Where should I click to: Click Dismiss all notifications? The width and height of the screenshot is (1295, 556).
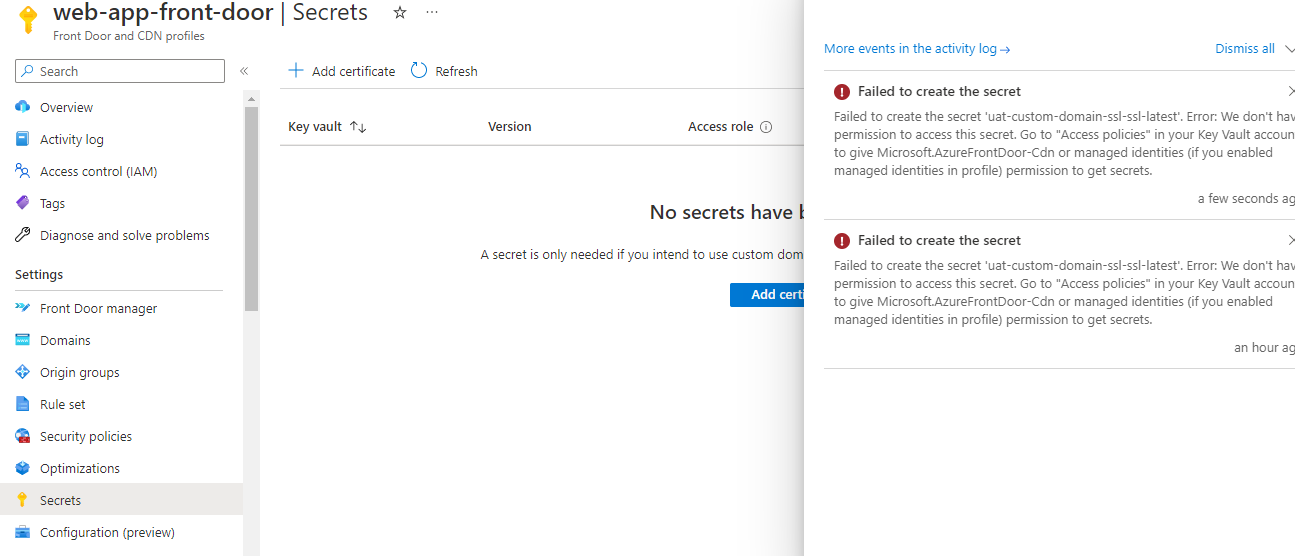point(1245,48)
